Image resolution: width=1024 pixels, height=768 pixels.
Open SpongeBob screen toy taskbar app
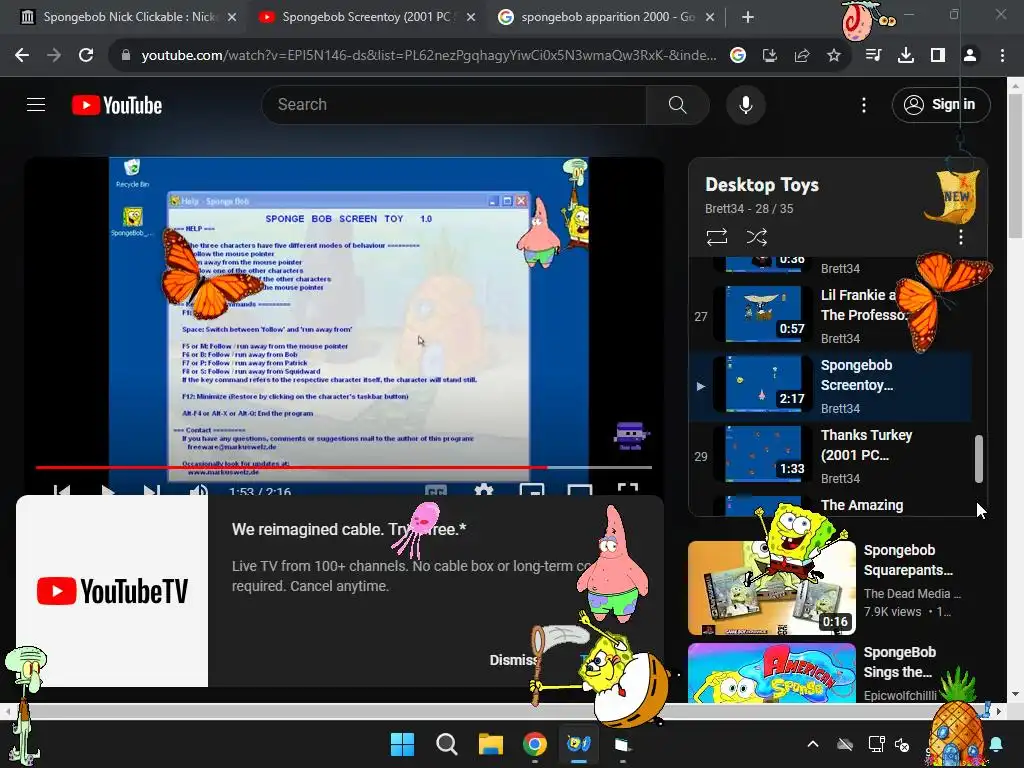(579, 744)
